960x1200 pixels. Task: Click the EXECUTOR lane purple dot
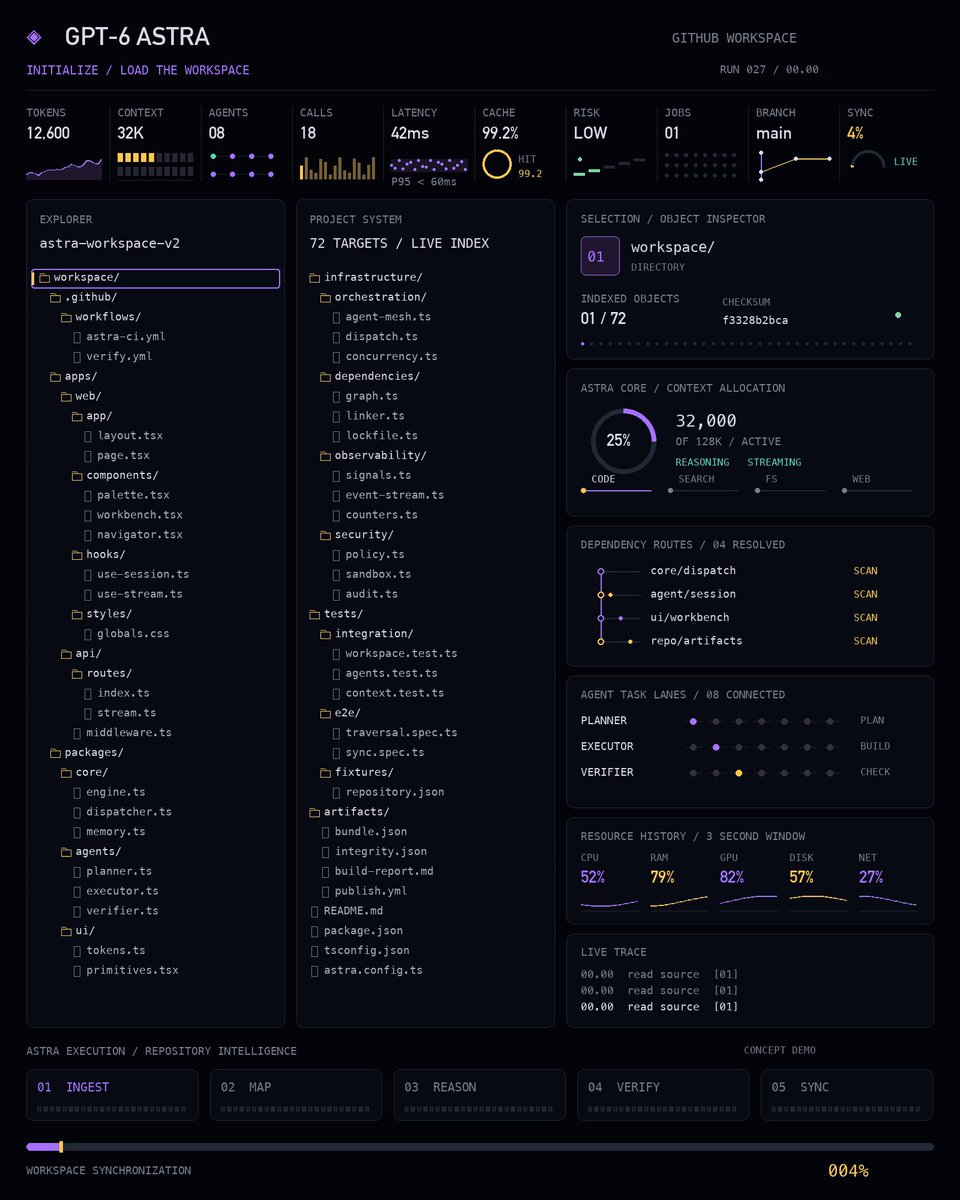coord(716,747)
